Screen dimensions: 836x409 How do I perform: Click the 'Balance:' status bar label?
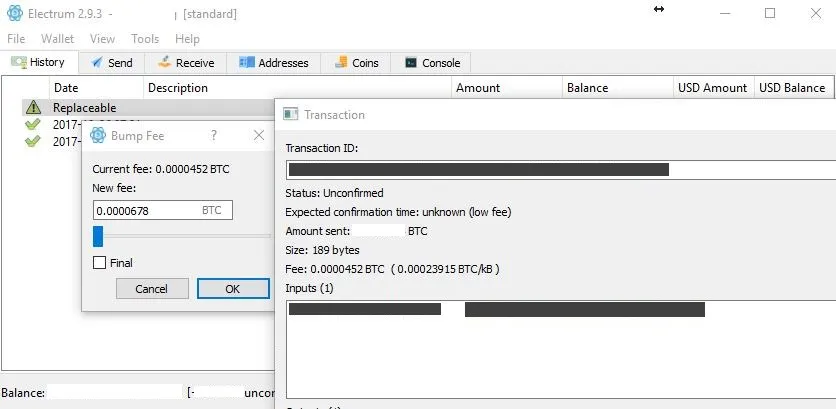[x=23, y=393]
